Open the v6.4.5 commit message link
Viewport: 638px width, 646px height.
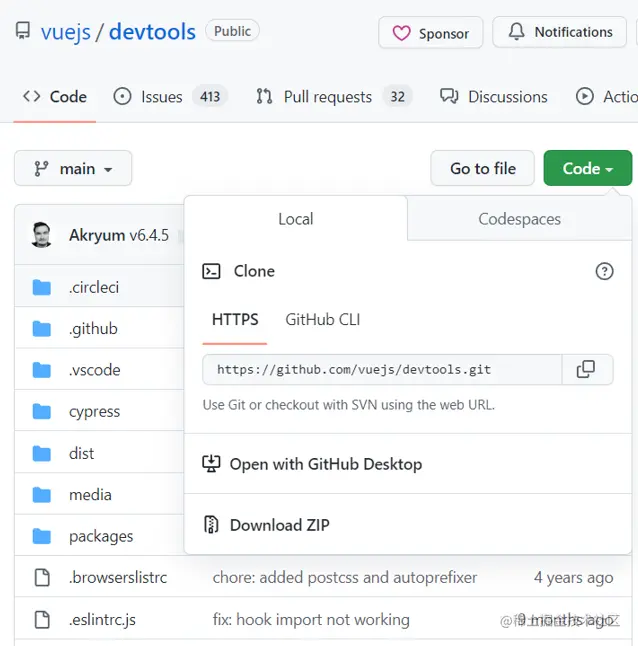pos(149,235)
